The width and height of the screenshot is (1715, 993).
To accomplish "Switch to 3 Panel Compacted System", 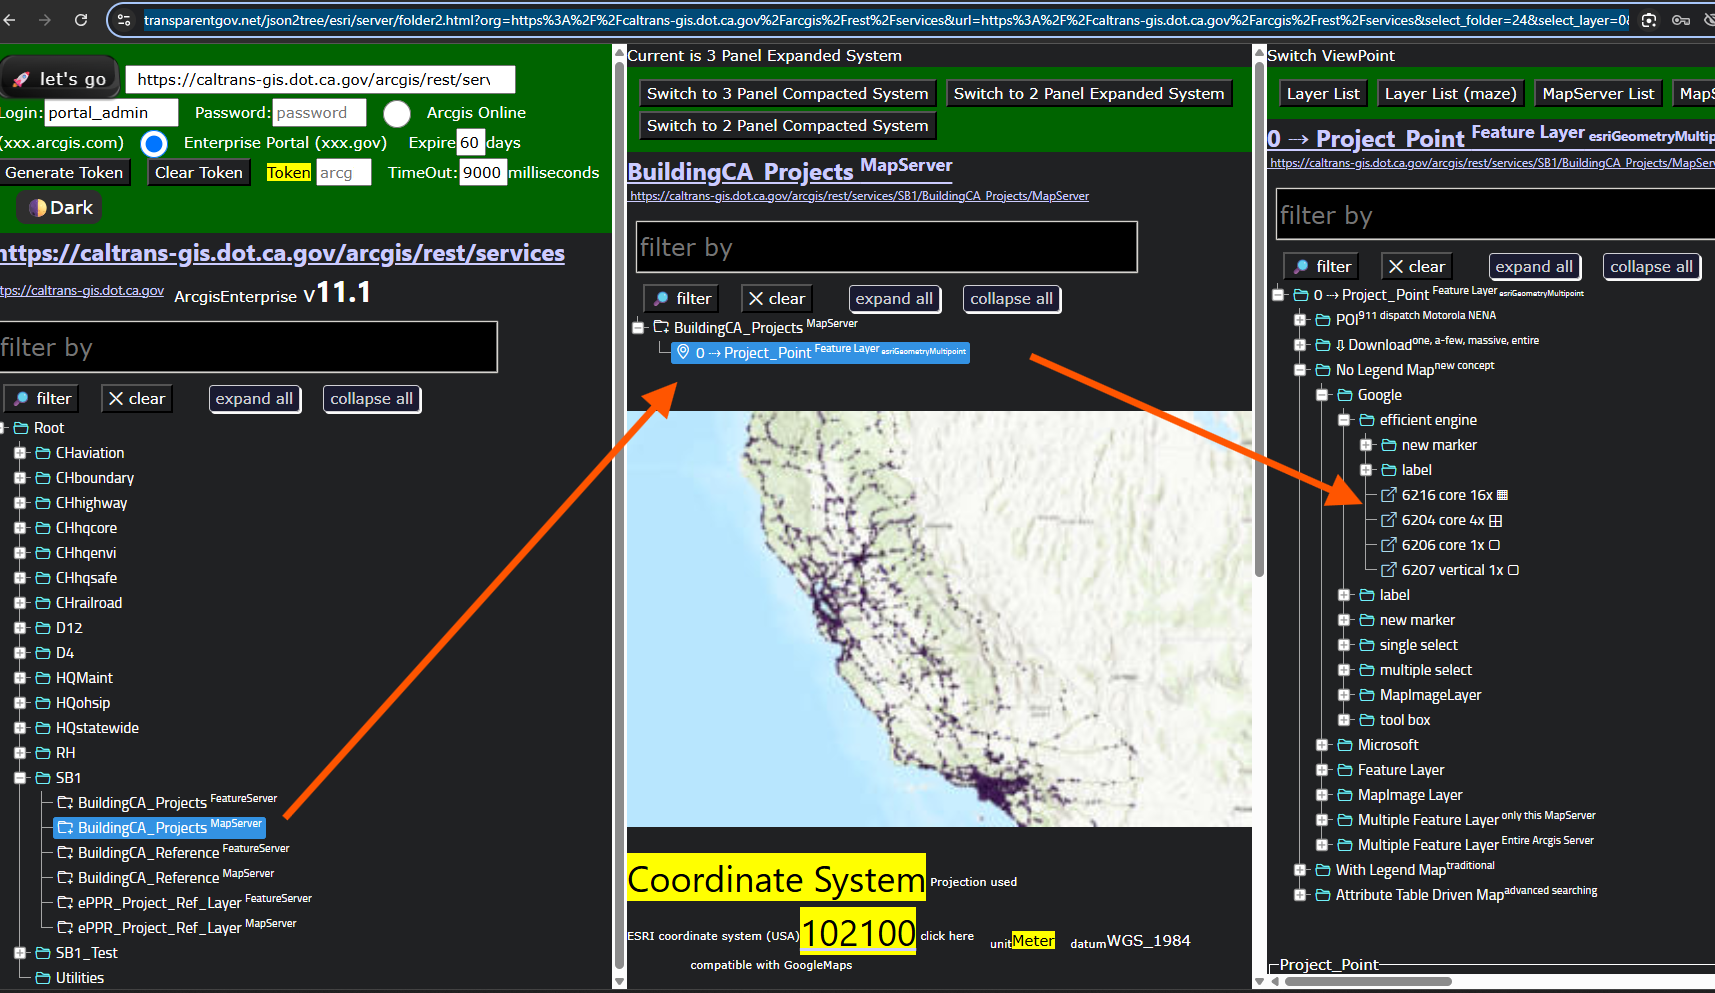I will tap(787, 94).
